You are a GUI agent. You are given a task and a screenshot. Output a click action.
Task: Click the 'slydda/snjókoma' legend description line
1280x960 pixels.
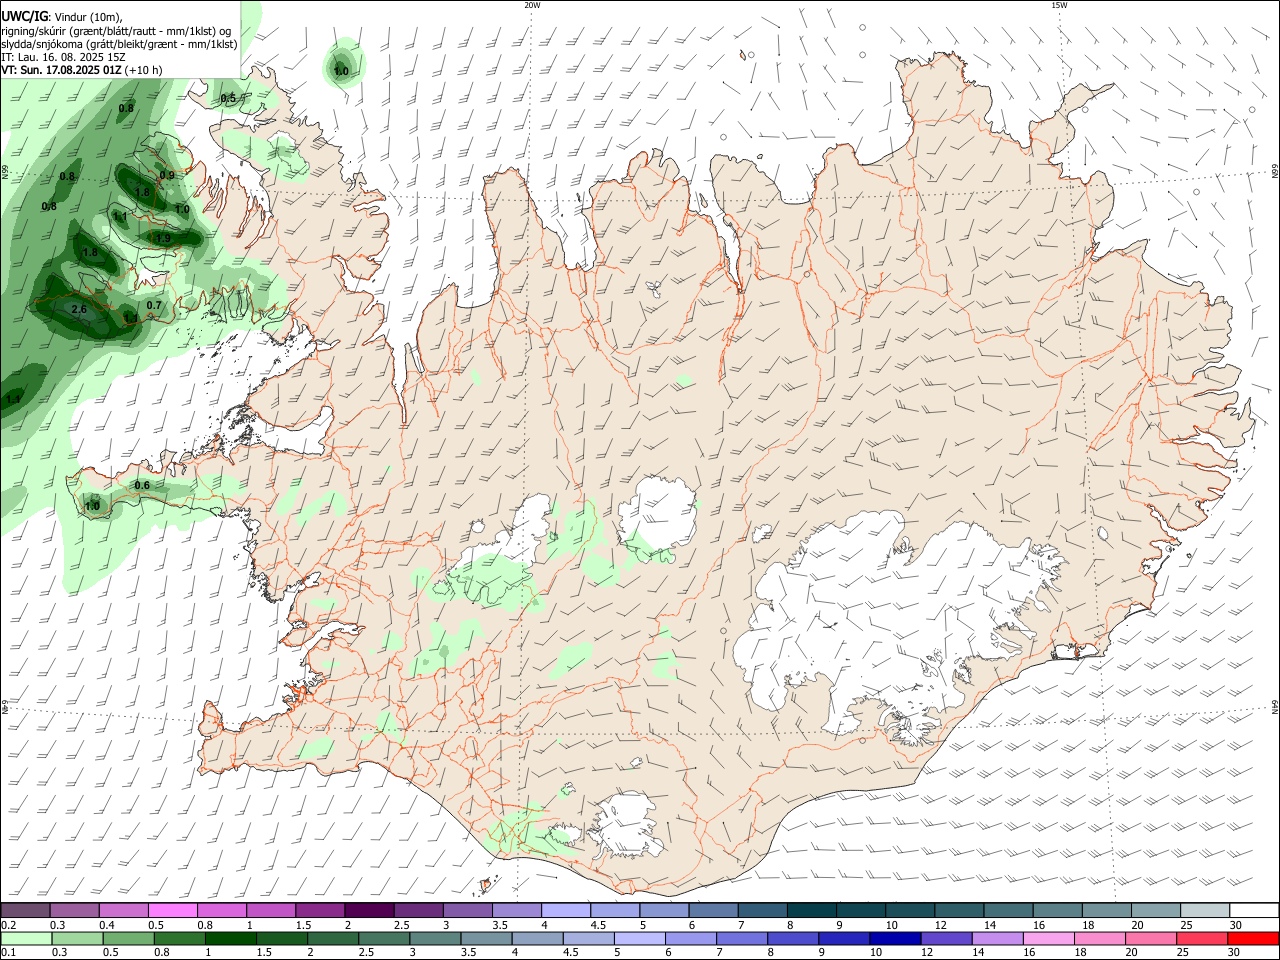click(119, 44)
